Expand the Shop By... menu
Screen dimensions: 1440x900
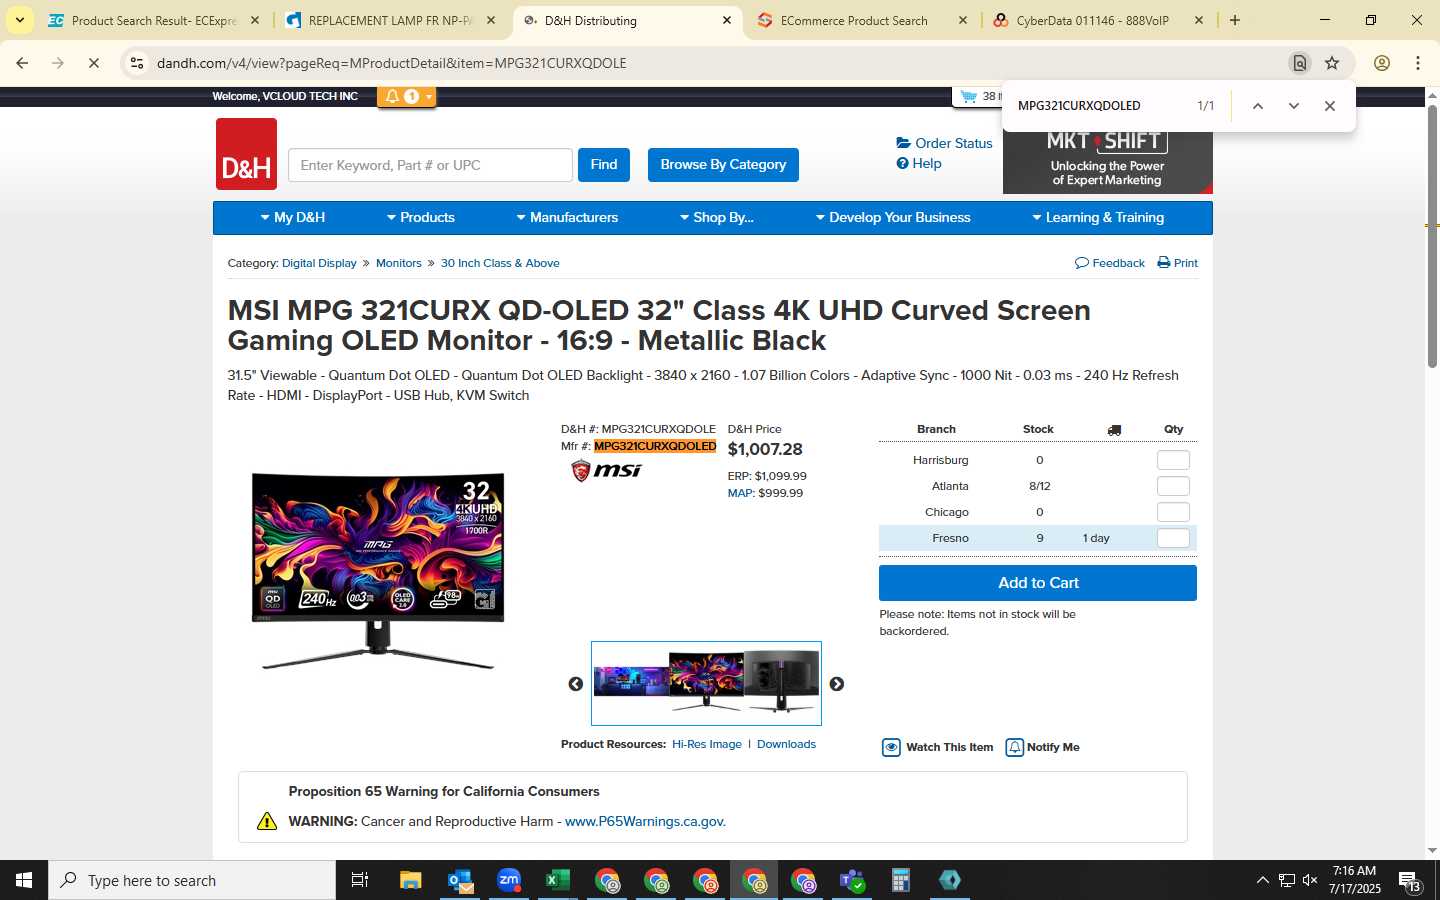click(x=717, y=218)
